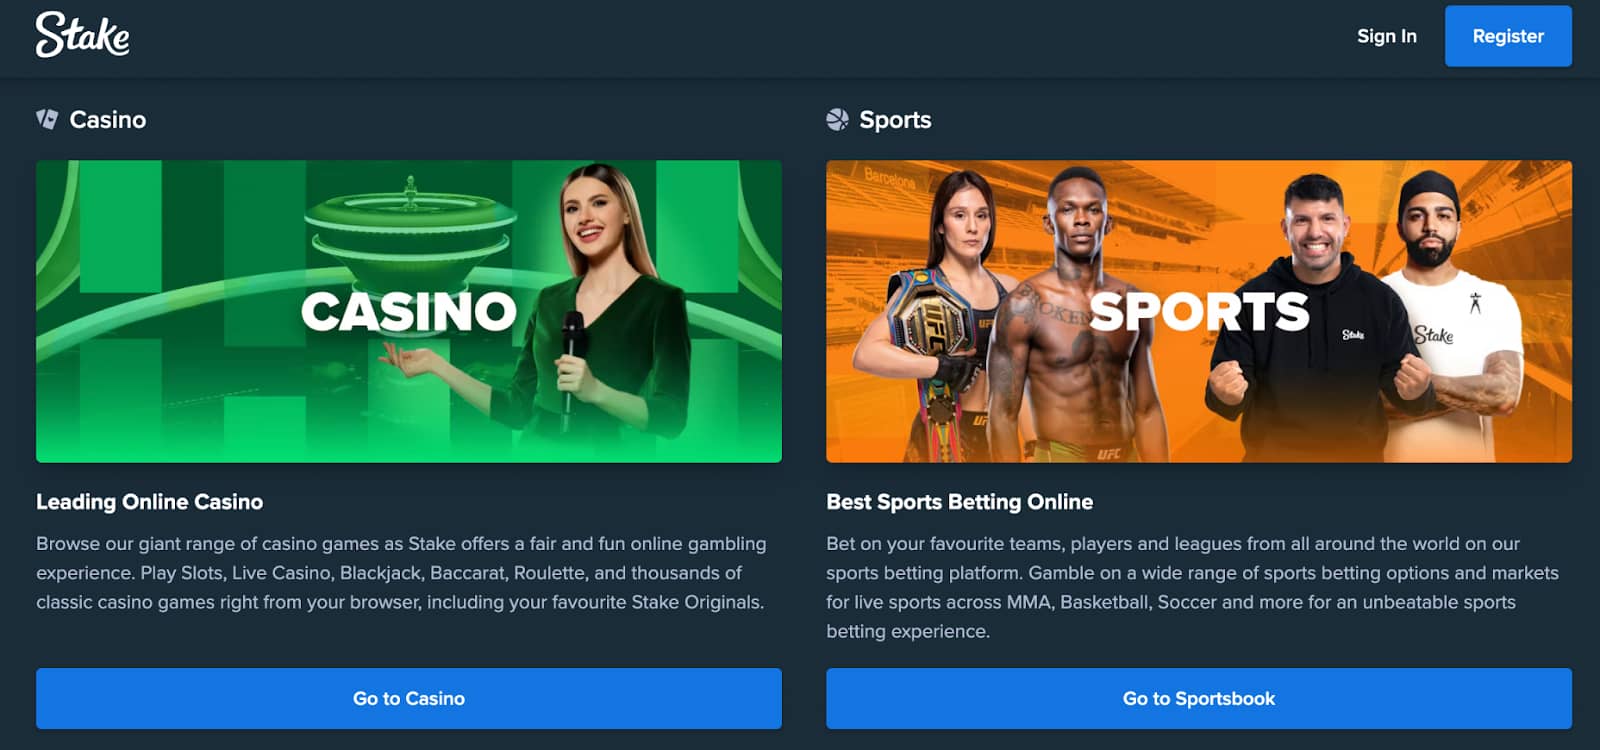Screen dimensions: 1600x750
Task: Click the playing cards icon beside Casino
Action: point(47,119)
